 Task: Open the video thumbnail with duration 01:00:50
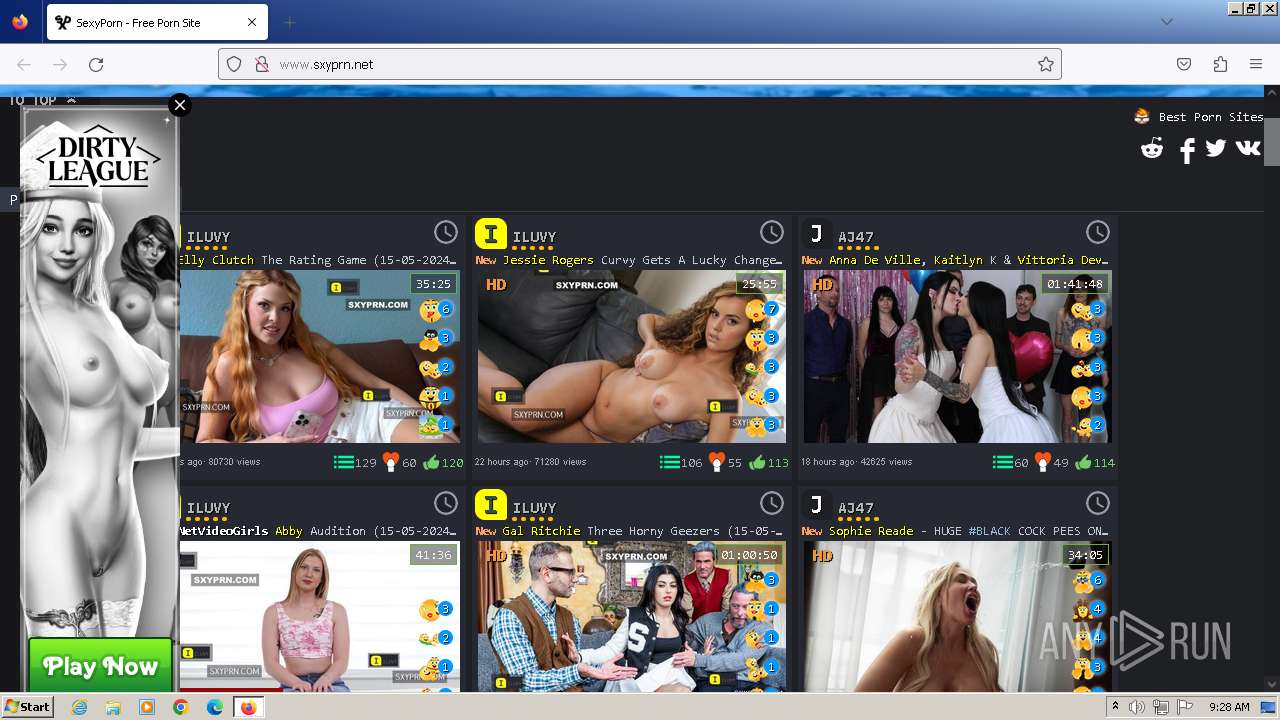pyautogui.click(x=631, y=616)
